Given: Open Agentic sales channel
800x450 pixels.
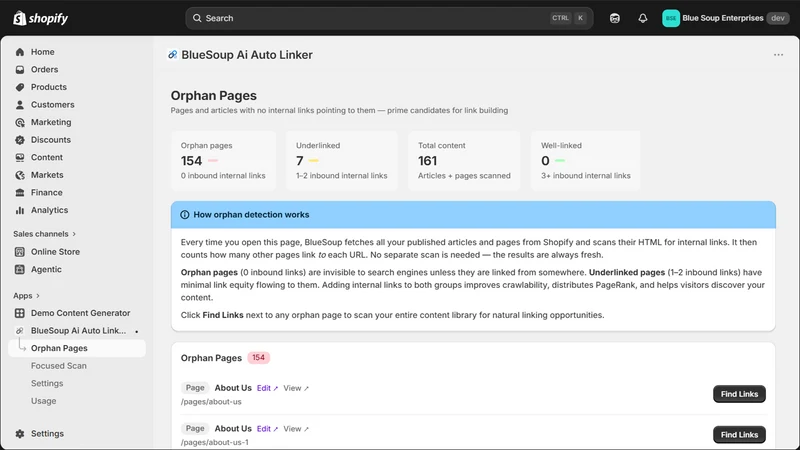Looking at the screenshot, I should 46,269.
